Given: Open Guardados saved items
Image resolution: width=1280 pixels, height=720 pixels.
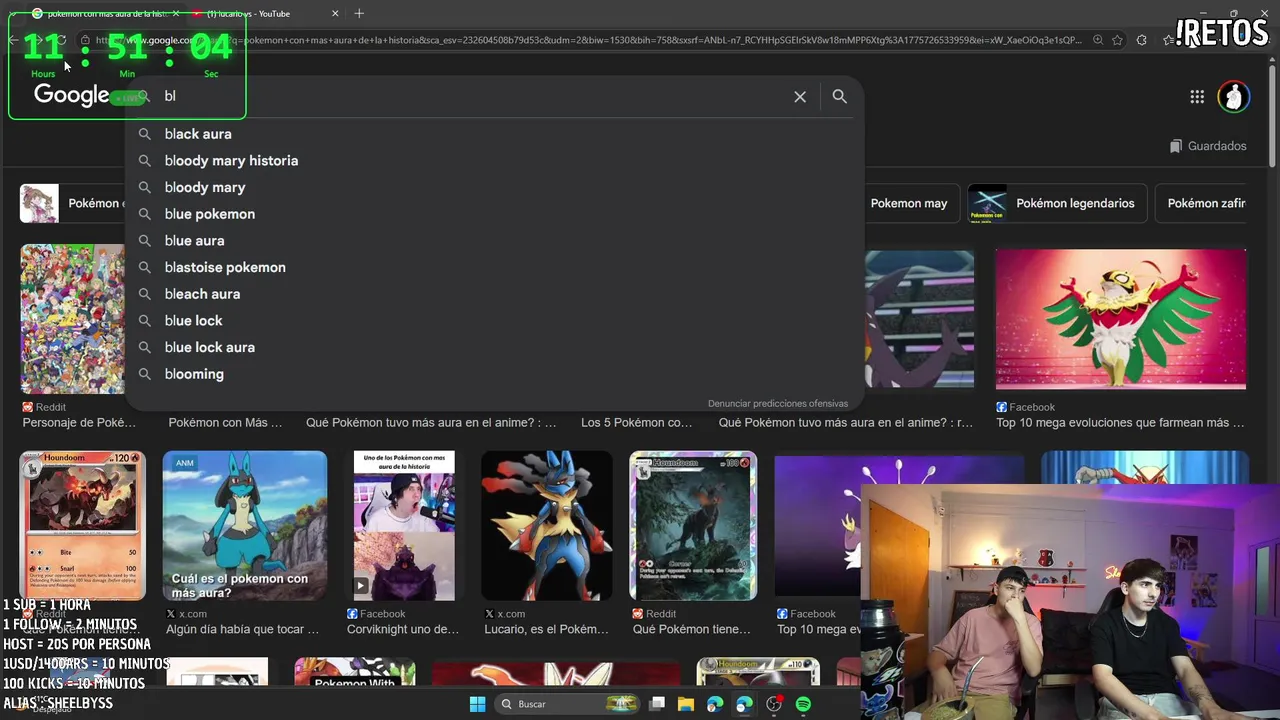Looking at the screenshot, I should 1208,146.
